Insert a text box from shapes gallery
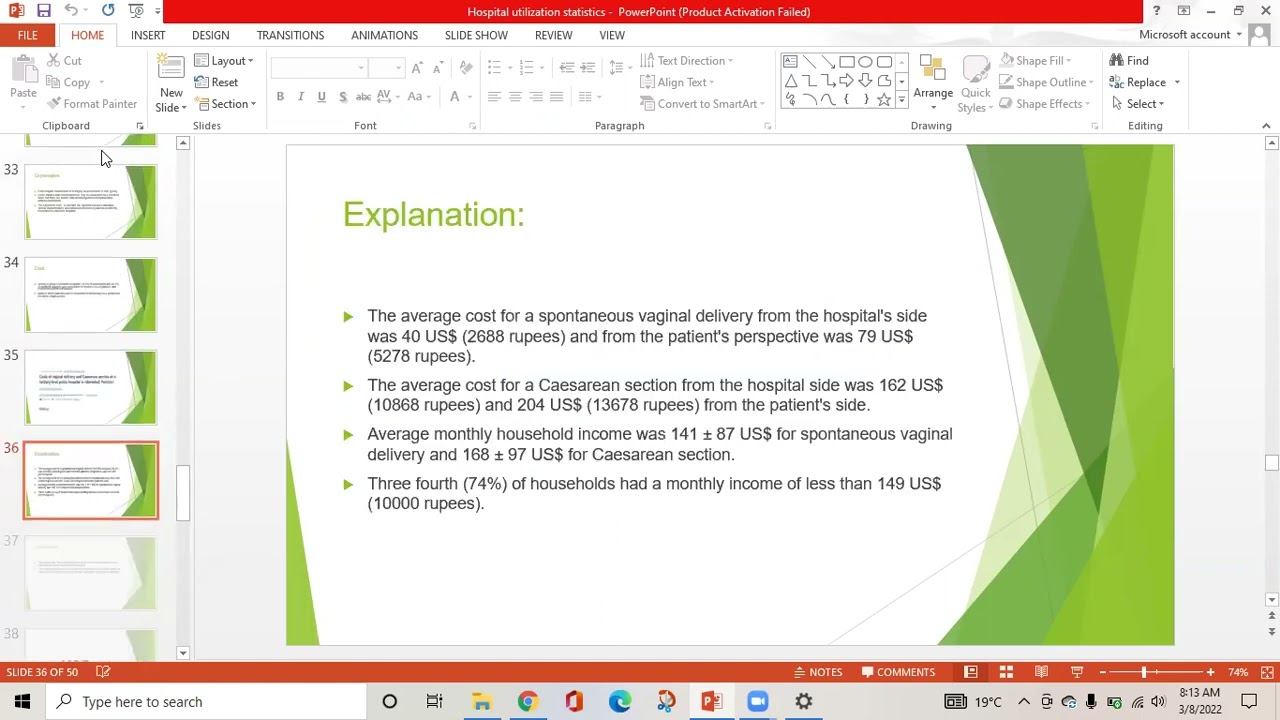Image resolution: width=1280 pixels, height=720 pixels. (x=790, y=62)
